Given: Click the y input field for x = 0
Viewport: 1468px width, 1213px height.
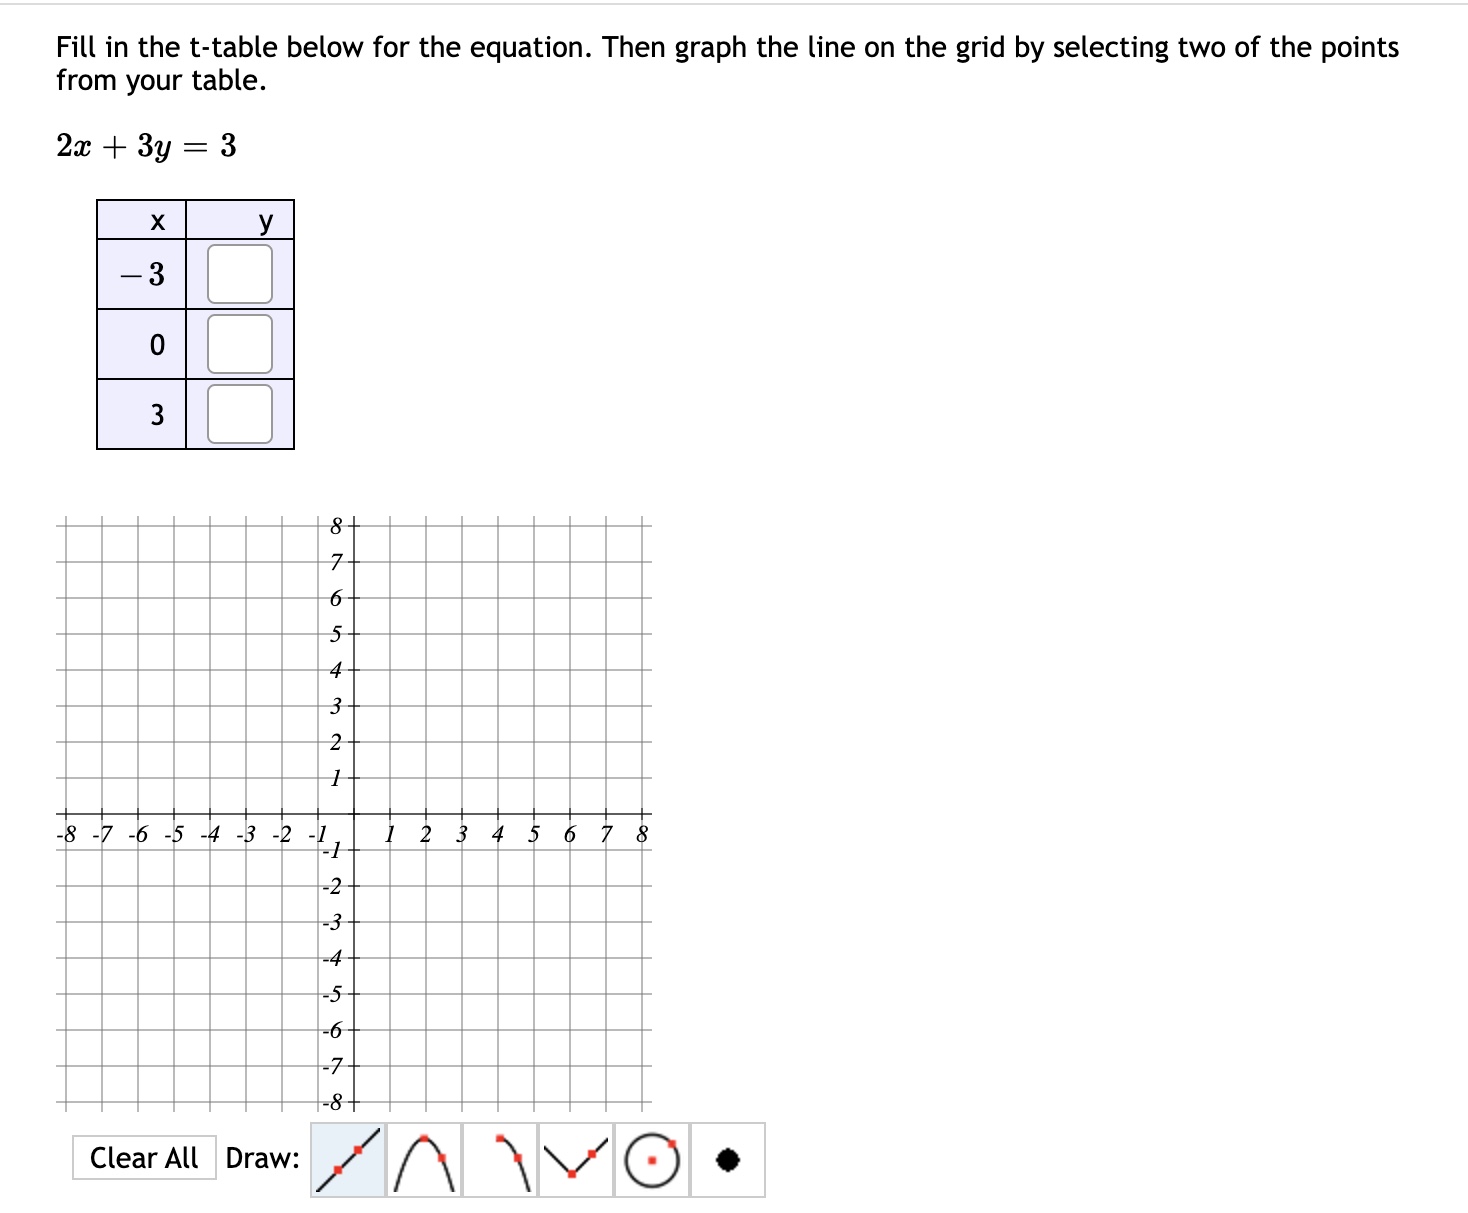Looking at the screenshot, I should tap(238, 344).
